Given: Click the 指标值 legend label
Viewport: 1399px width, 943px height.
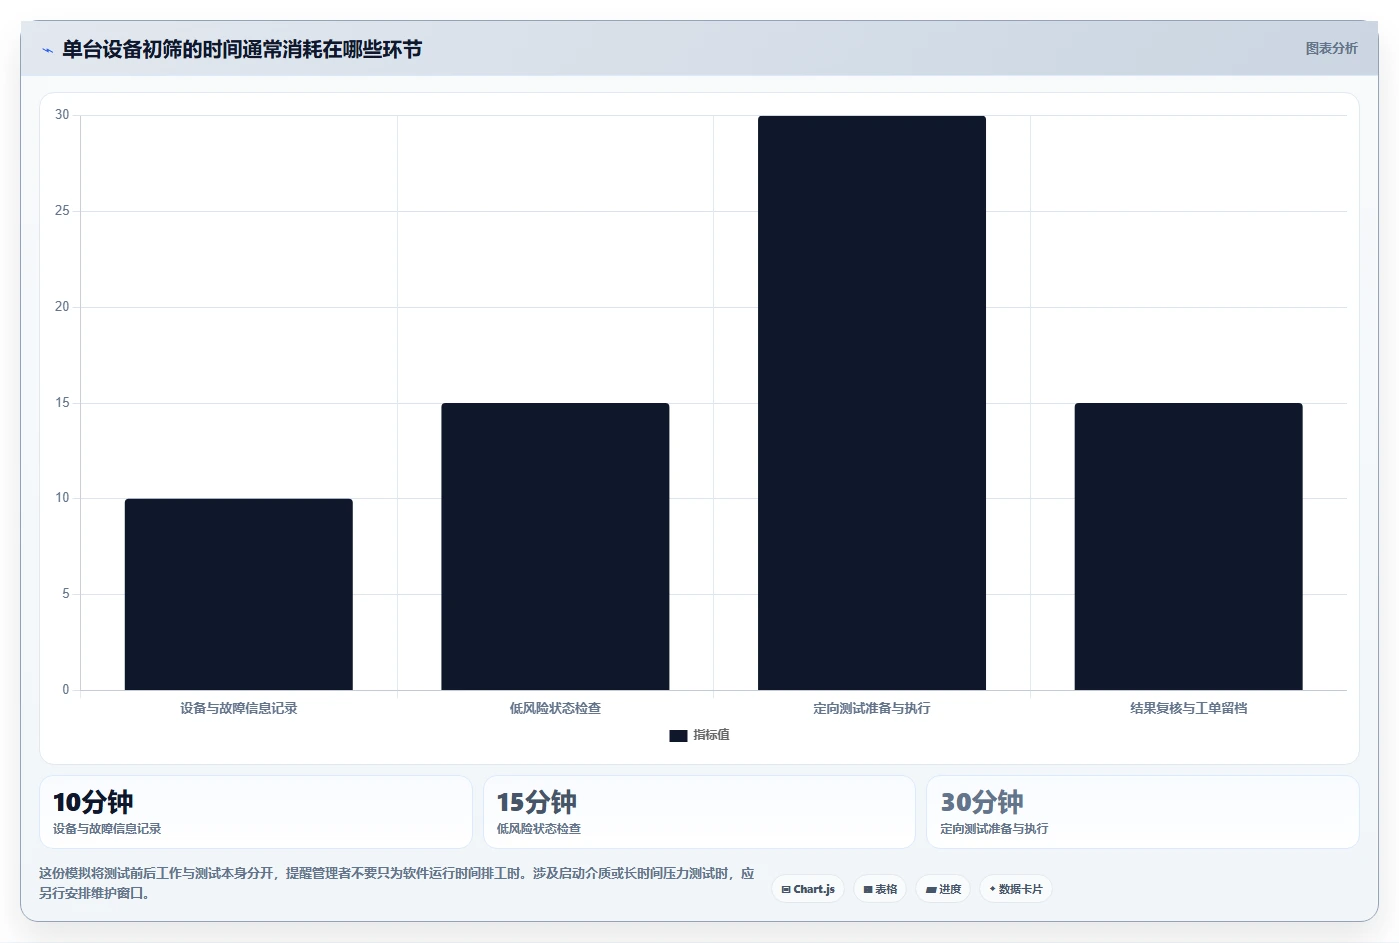Looking at the screenshot, I should 711,735.
